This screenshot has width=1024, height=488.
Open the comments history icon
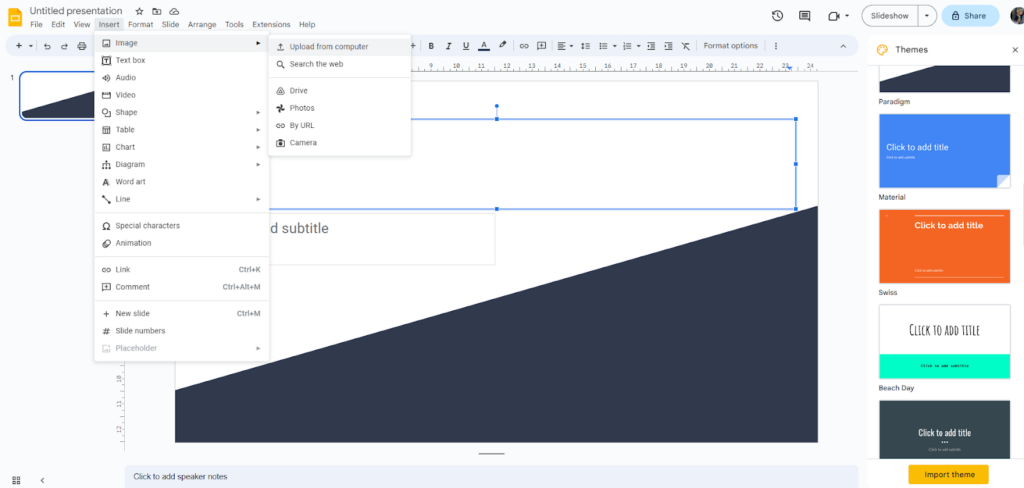click(805, 16)
